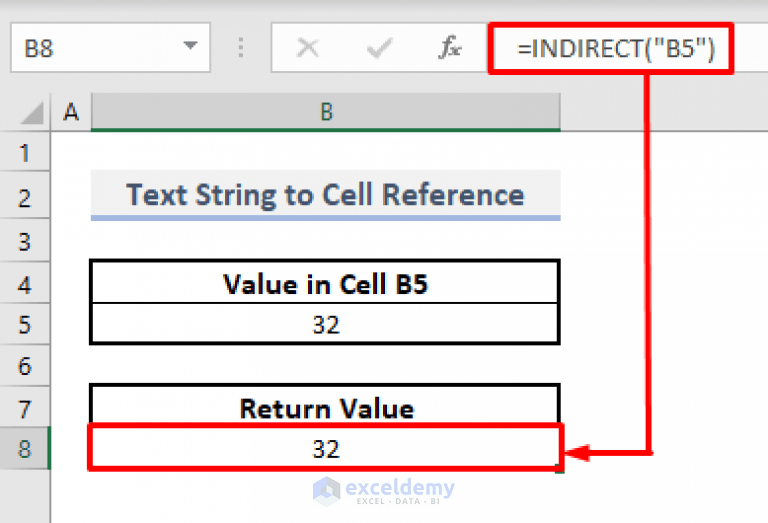The width and height of the screenshot is (768, 523).
Task: Select row 3 header
Action: point(24,240)
